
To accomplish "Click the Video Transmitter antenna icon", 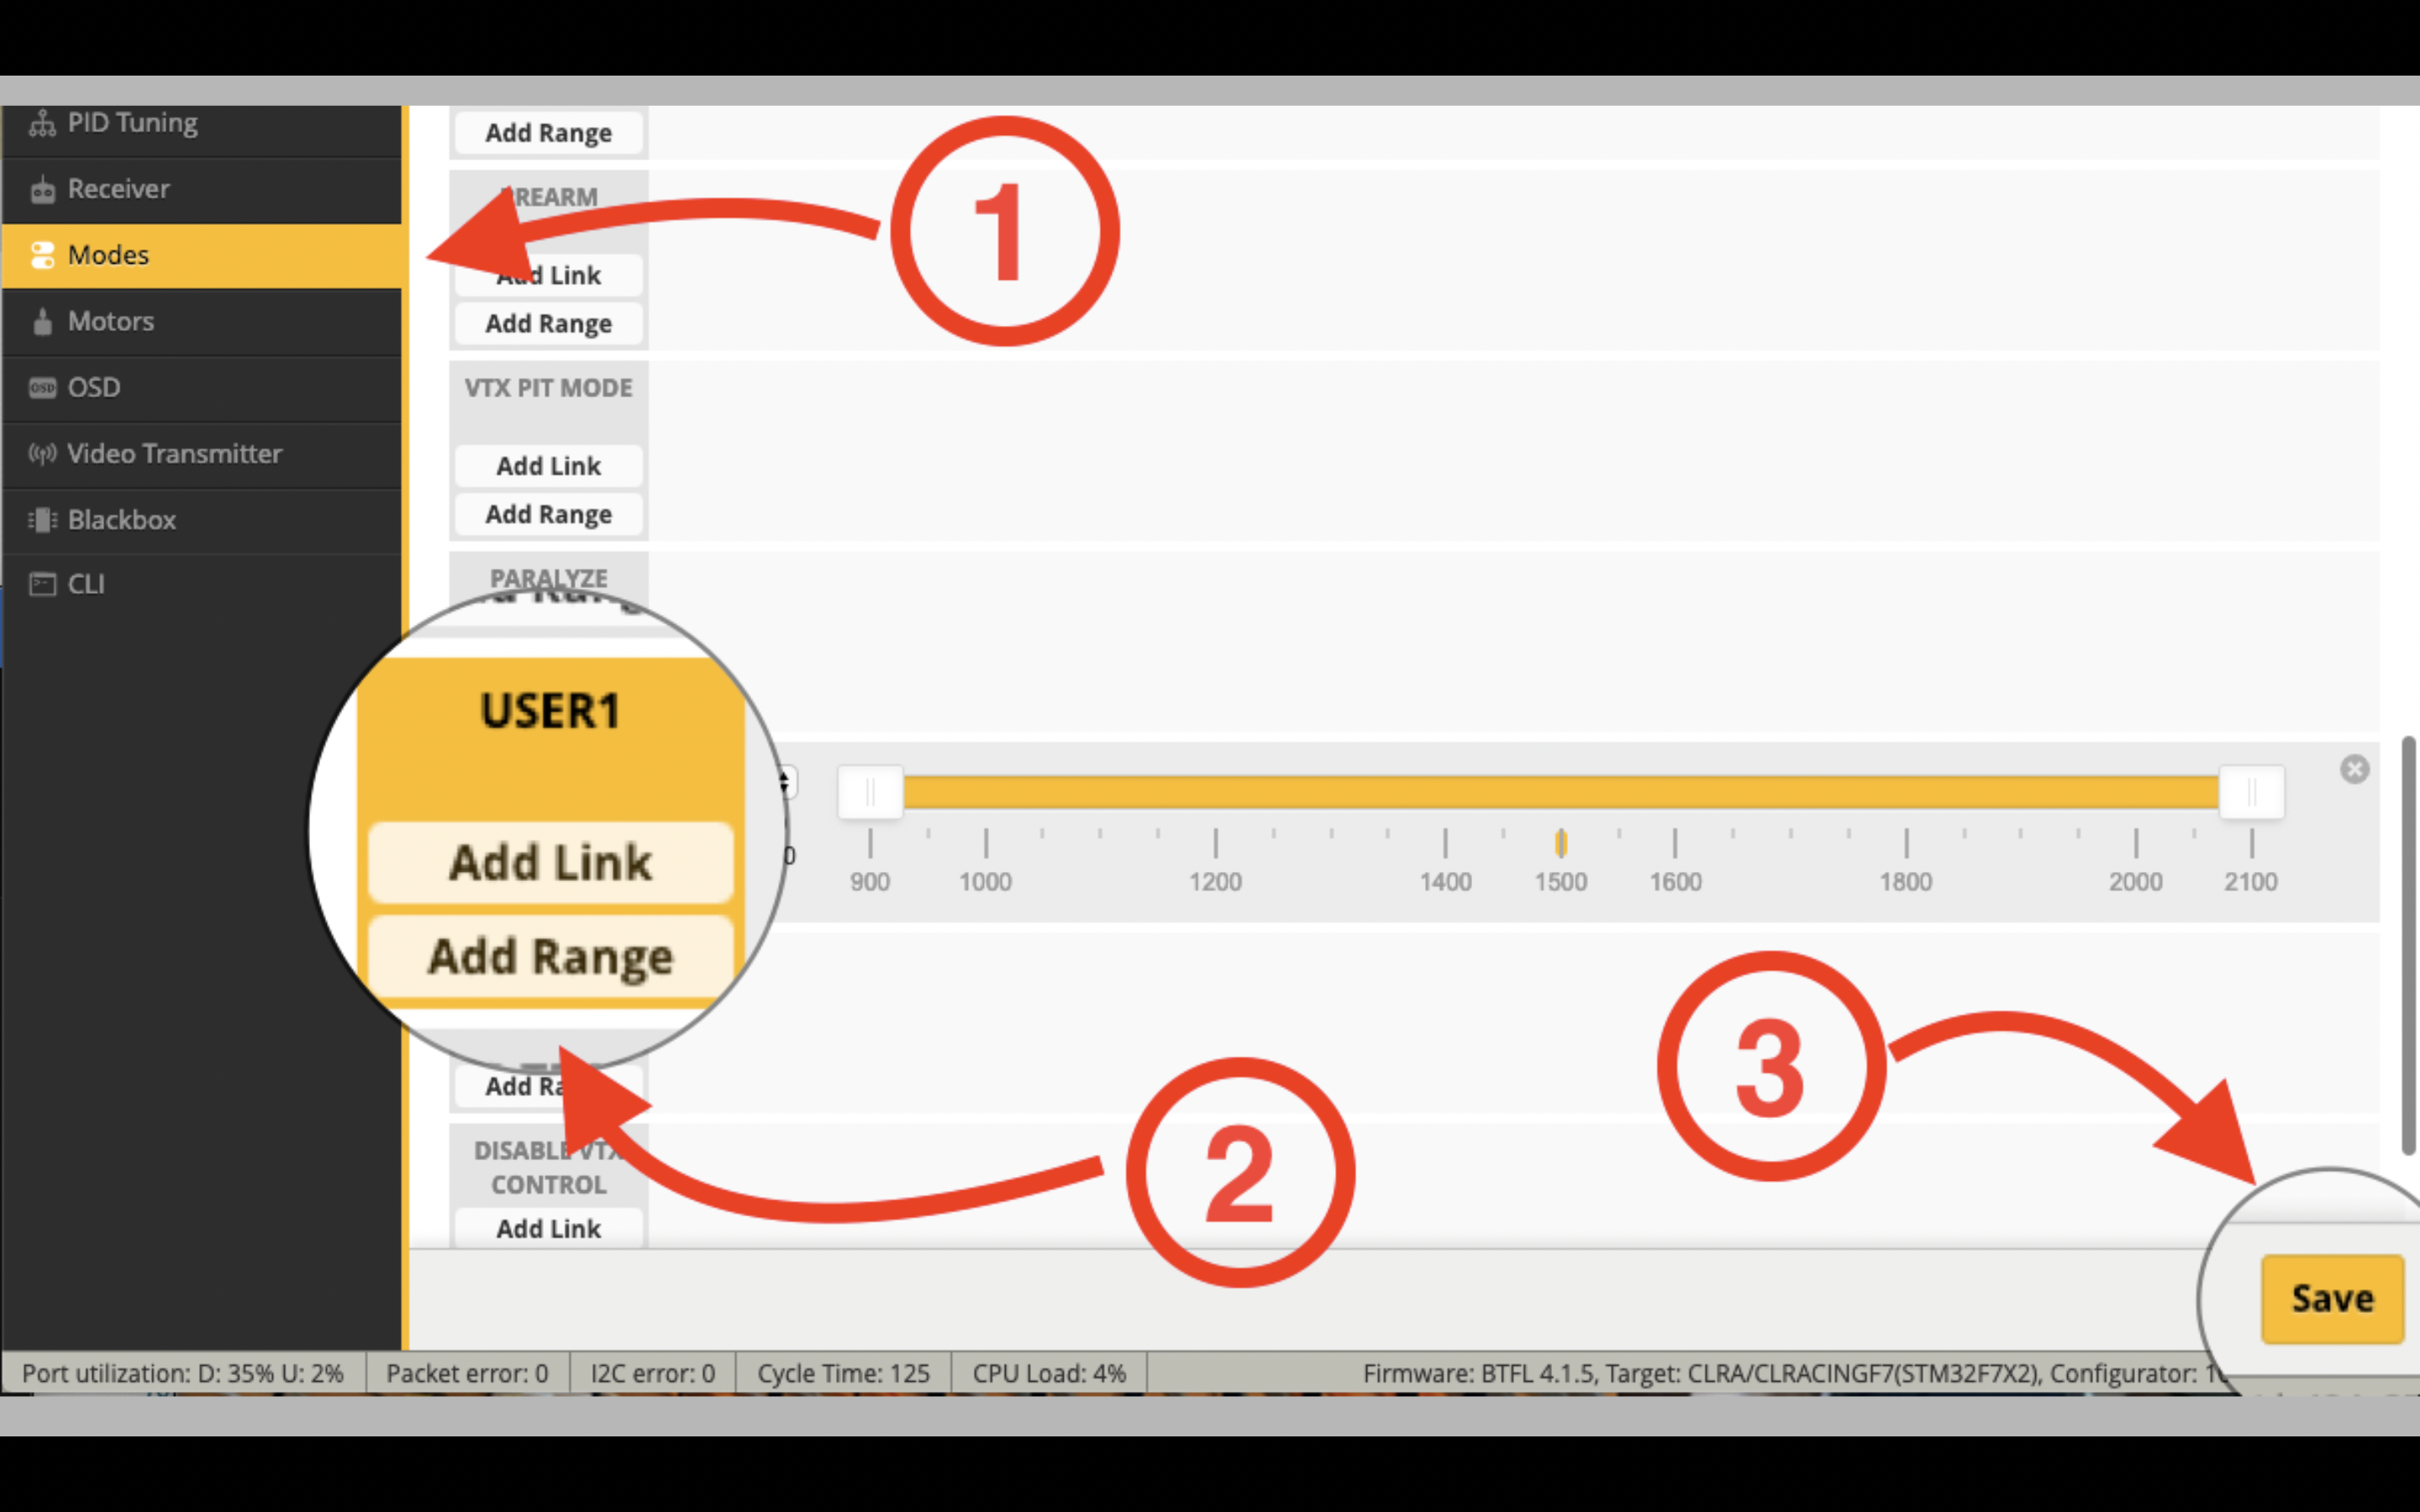I will [x=42, y=454].
